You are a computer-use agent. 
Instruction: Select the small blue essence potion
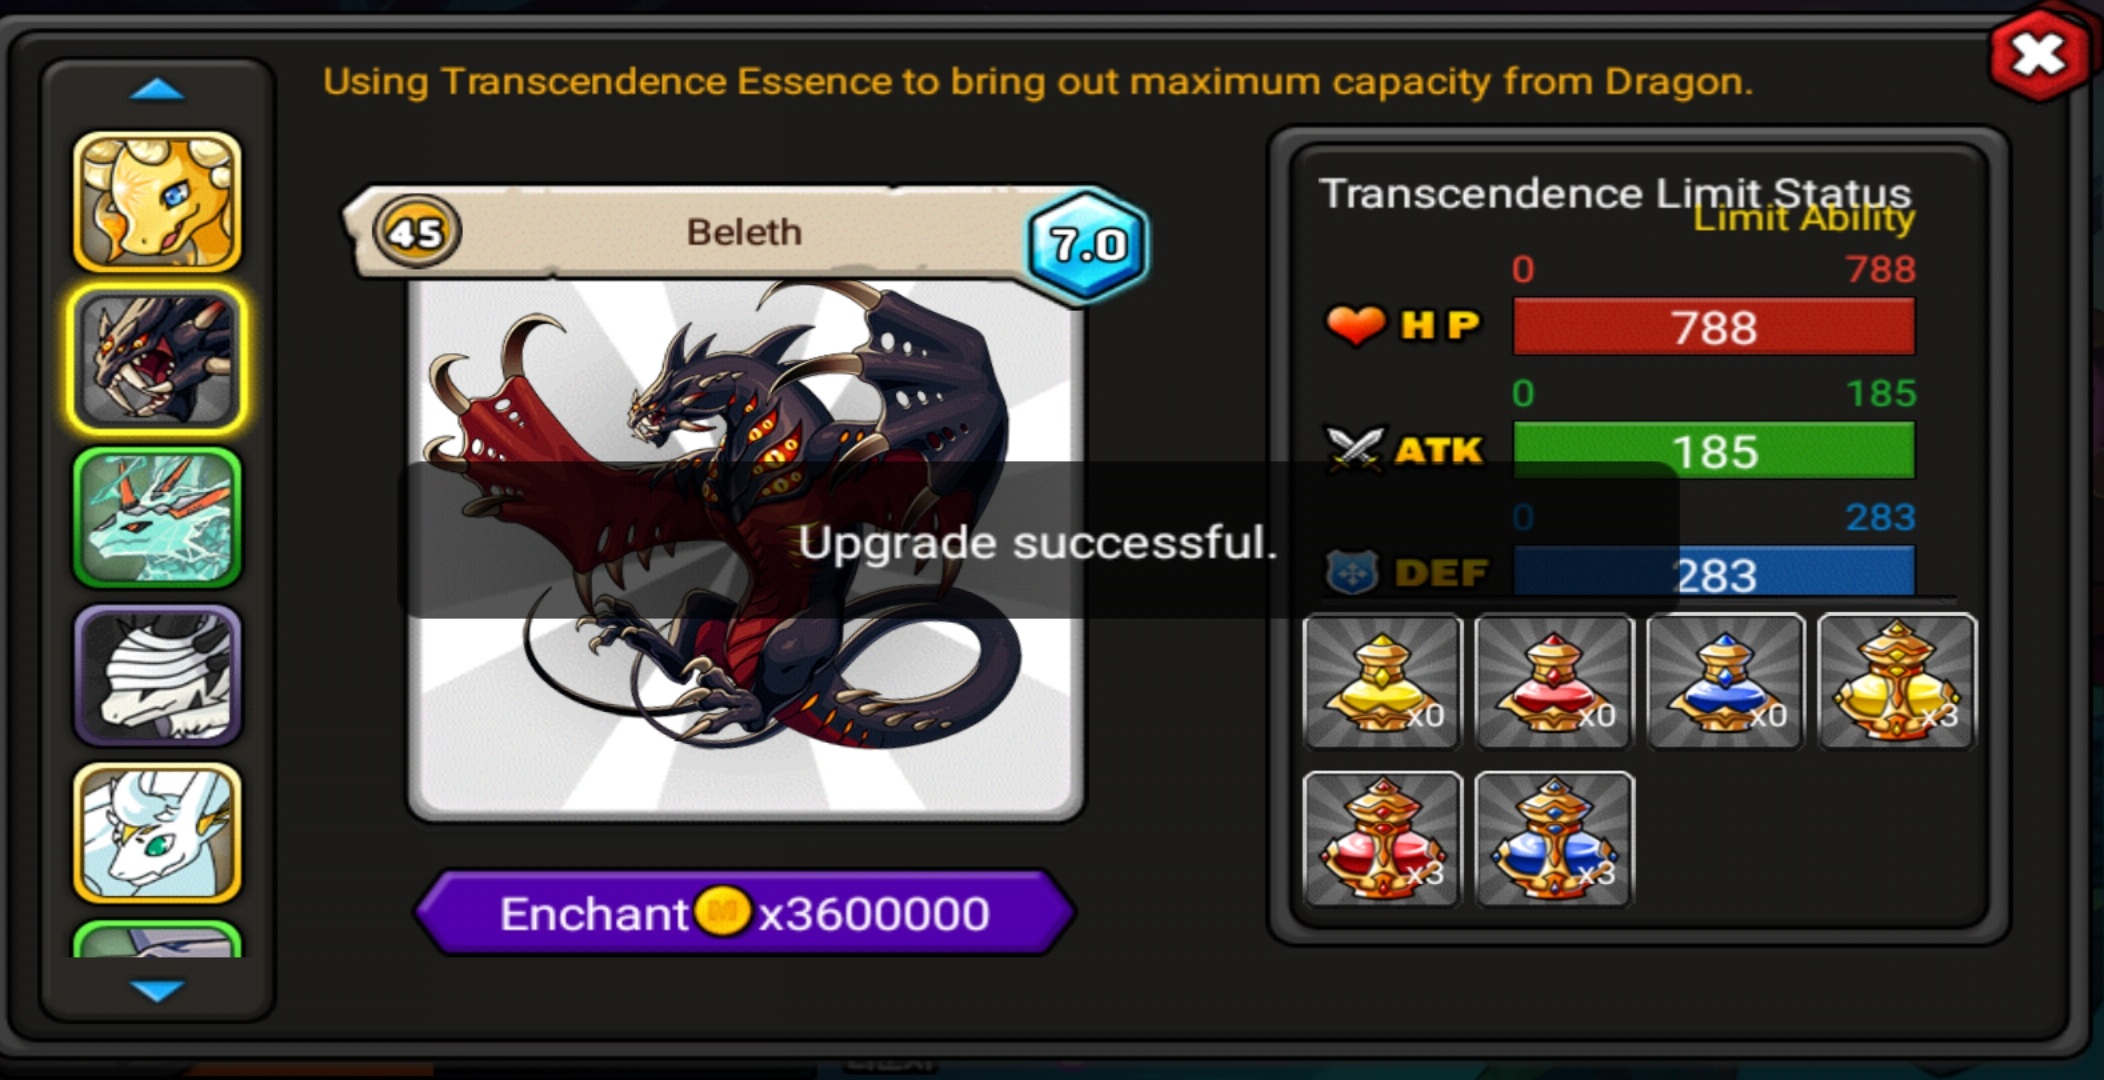point(1726,681)
